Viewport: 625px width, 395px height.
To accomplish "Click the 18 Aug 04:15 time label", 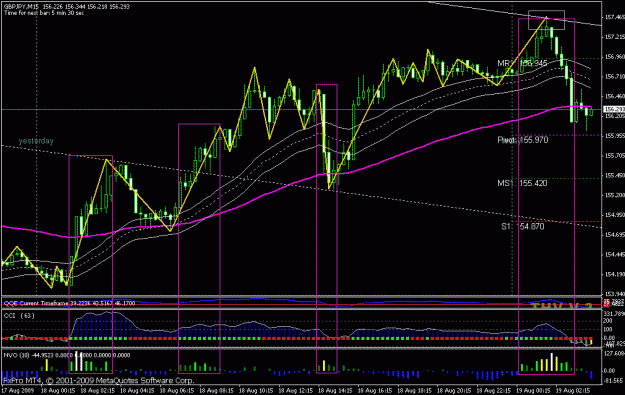I will tap(138, 391).
